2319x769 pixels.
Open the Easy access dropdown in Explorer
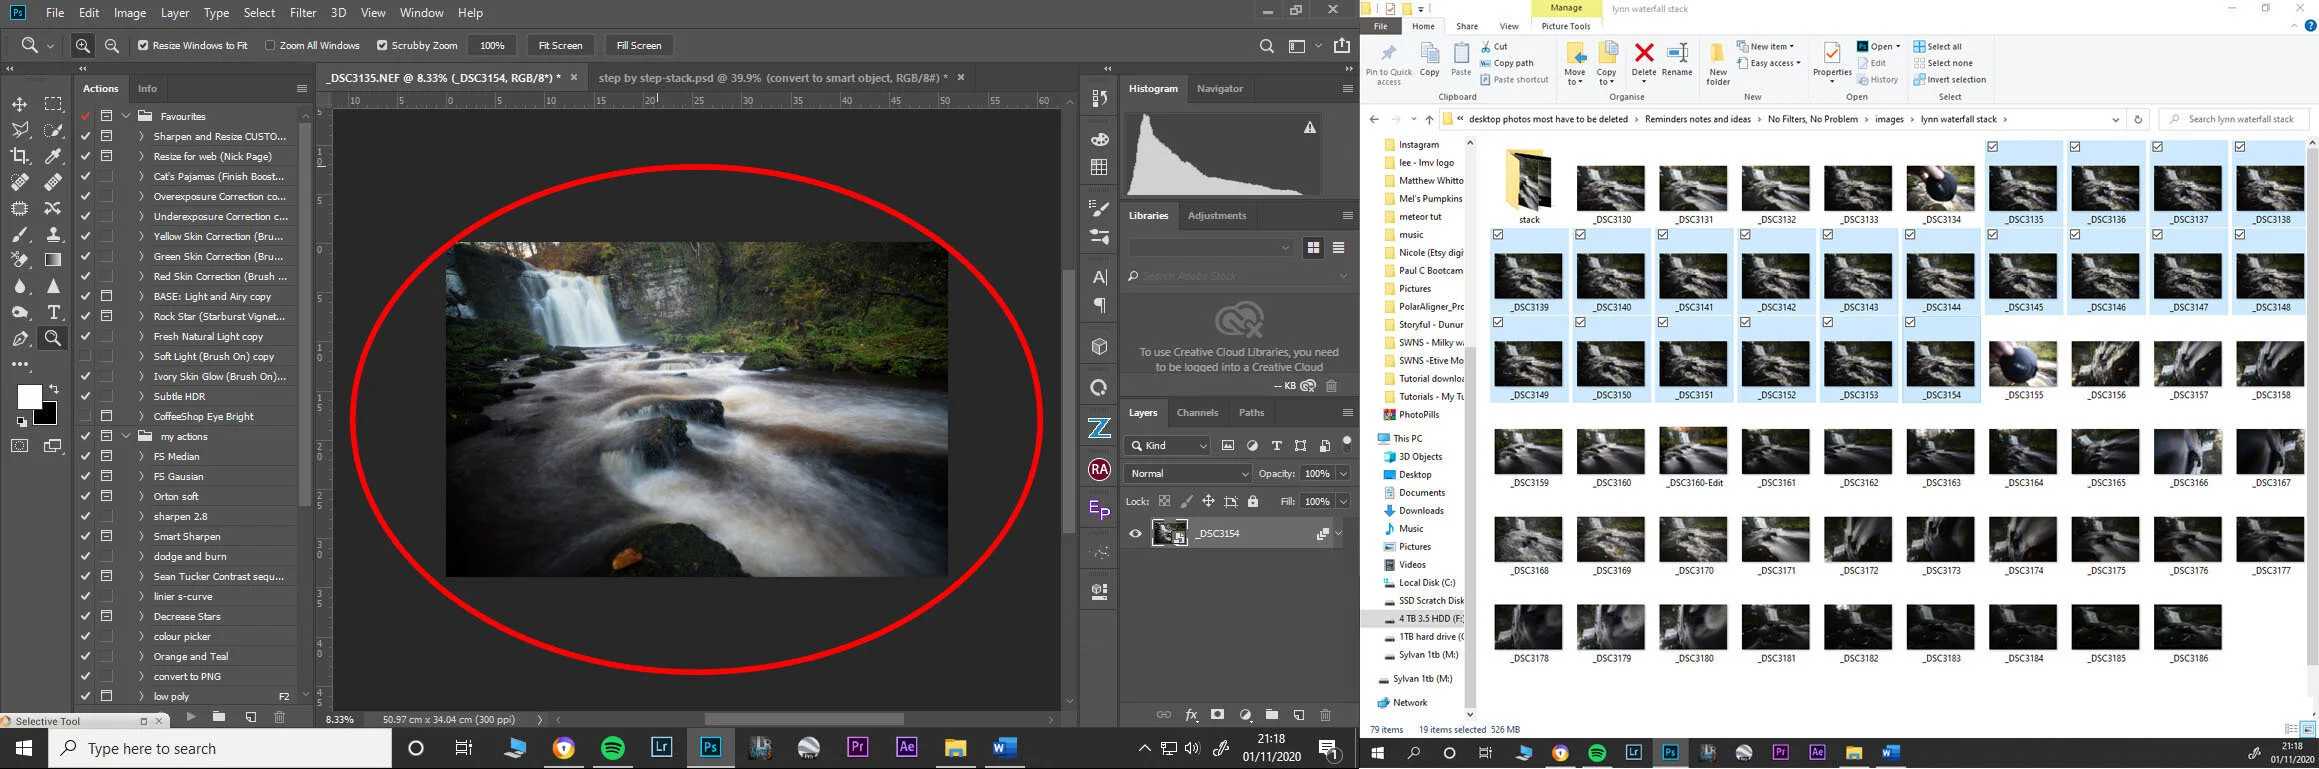tap(1768, 63)
